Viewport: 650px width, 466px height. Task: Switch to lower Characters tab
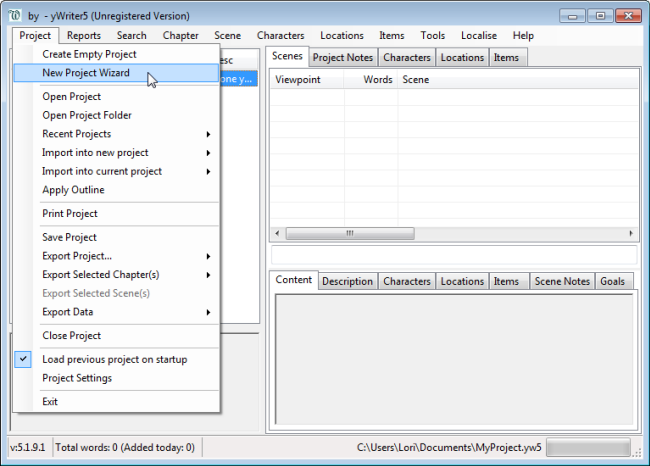[x=407, y=282]
